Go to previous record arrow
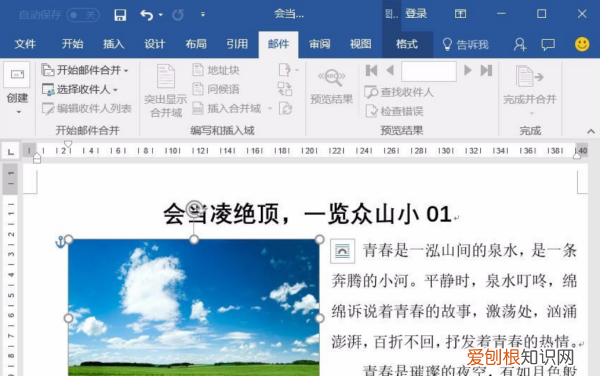The image size is (600, 376). (390, 70)
